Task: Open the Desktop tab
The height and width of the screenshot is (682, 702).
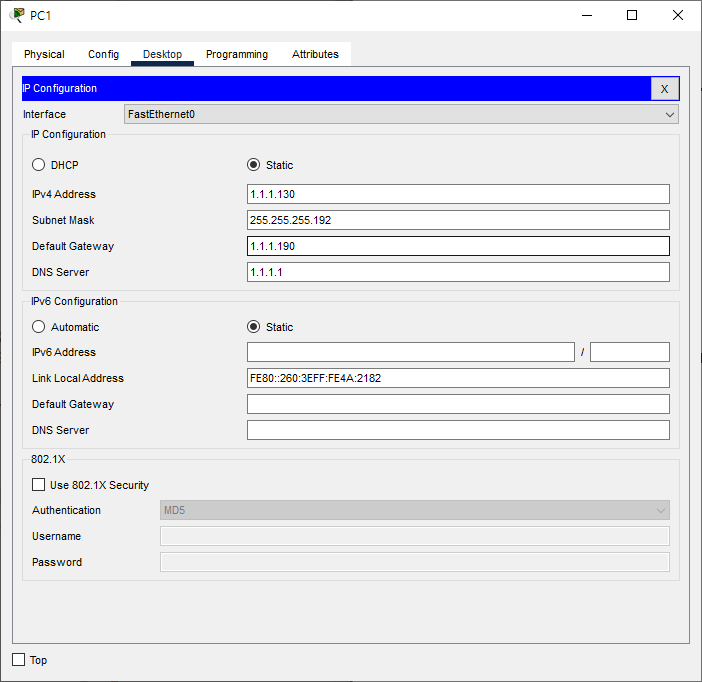Action: click(x=163, y=54)
